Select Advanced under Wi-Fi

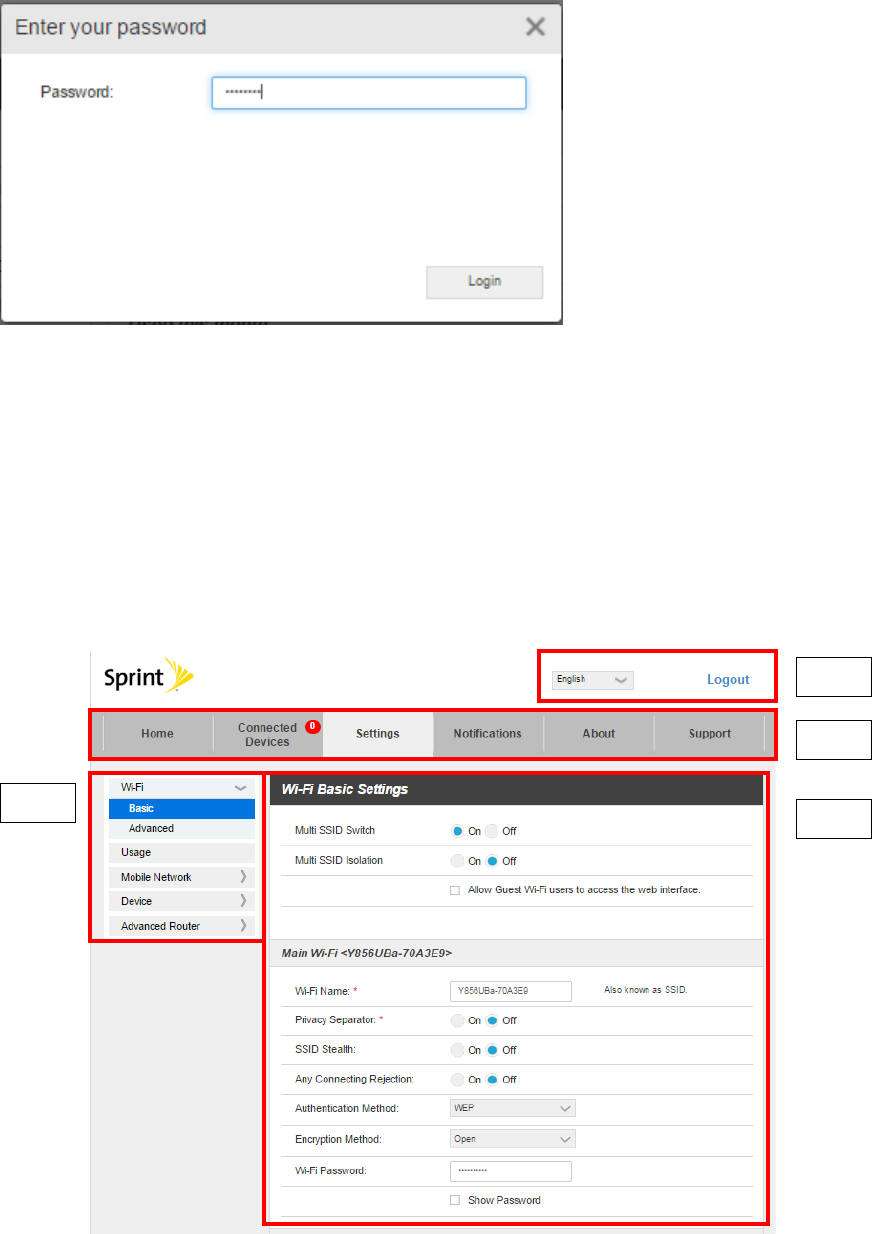point(182,828)
